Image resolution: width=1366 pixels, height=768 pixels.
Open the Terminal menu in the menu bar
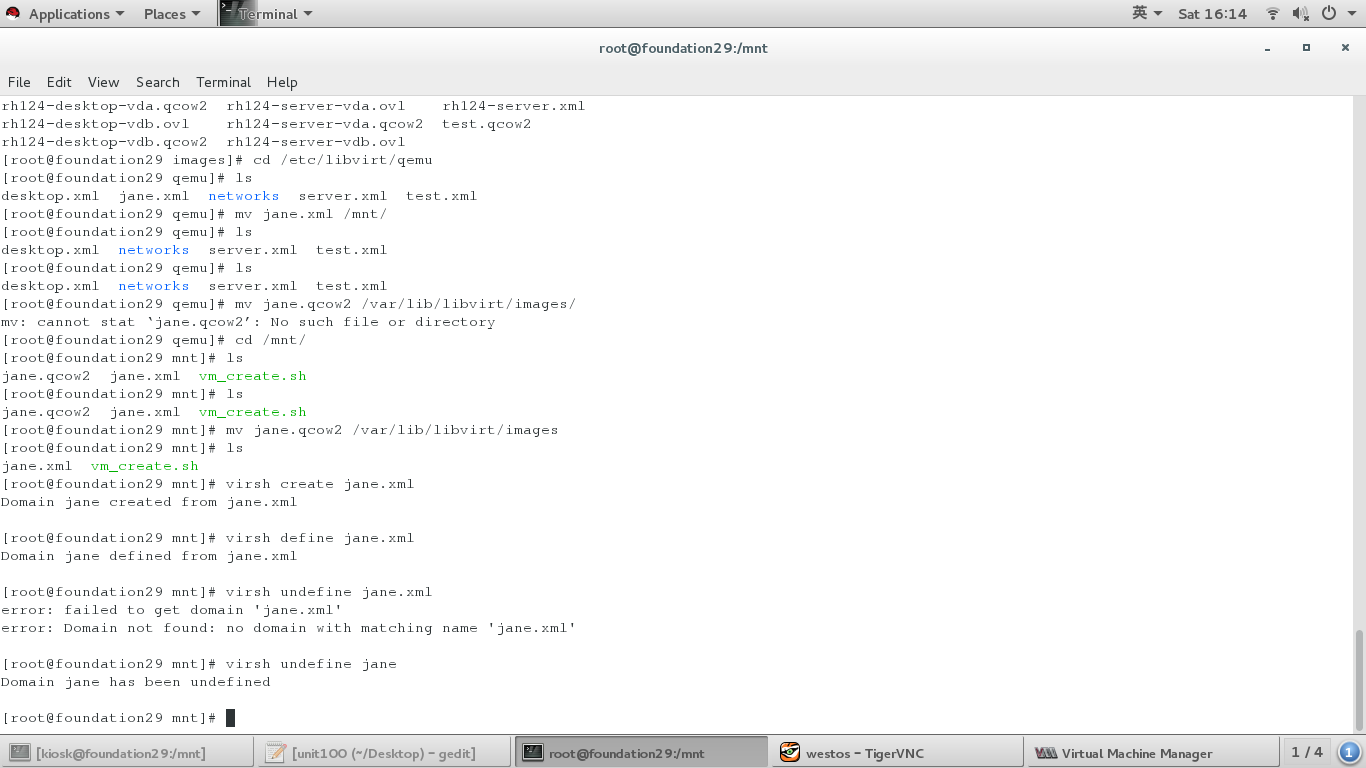tap(223, 82)
